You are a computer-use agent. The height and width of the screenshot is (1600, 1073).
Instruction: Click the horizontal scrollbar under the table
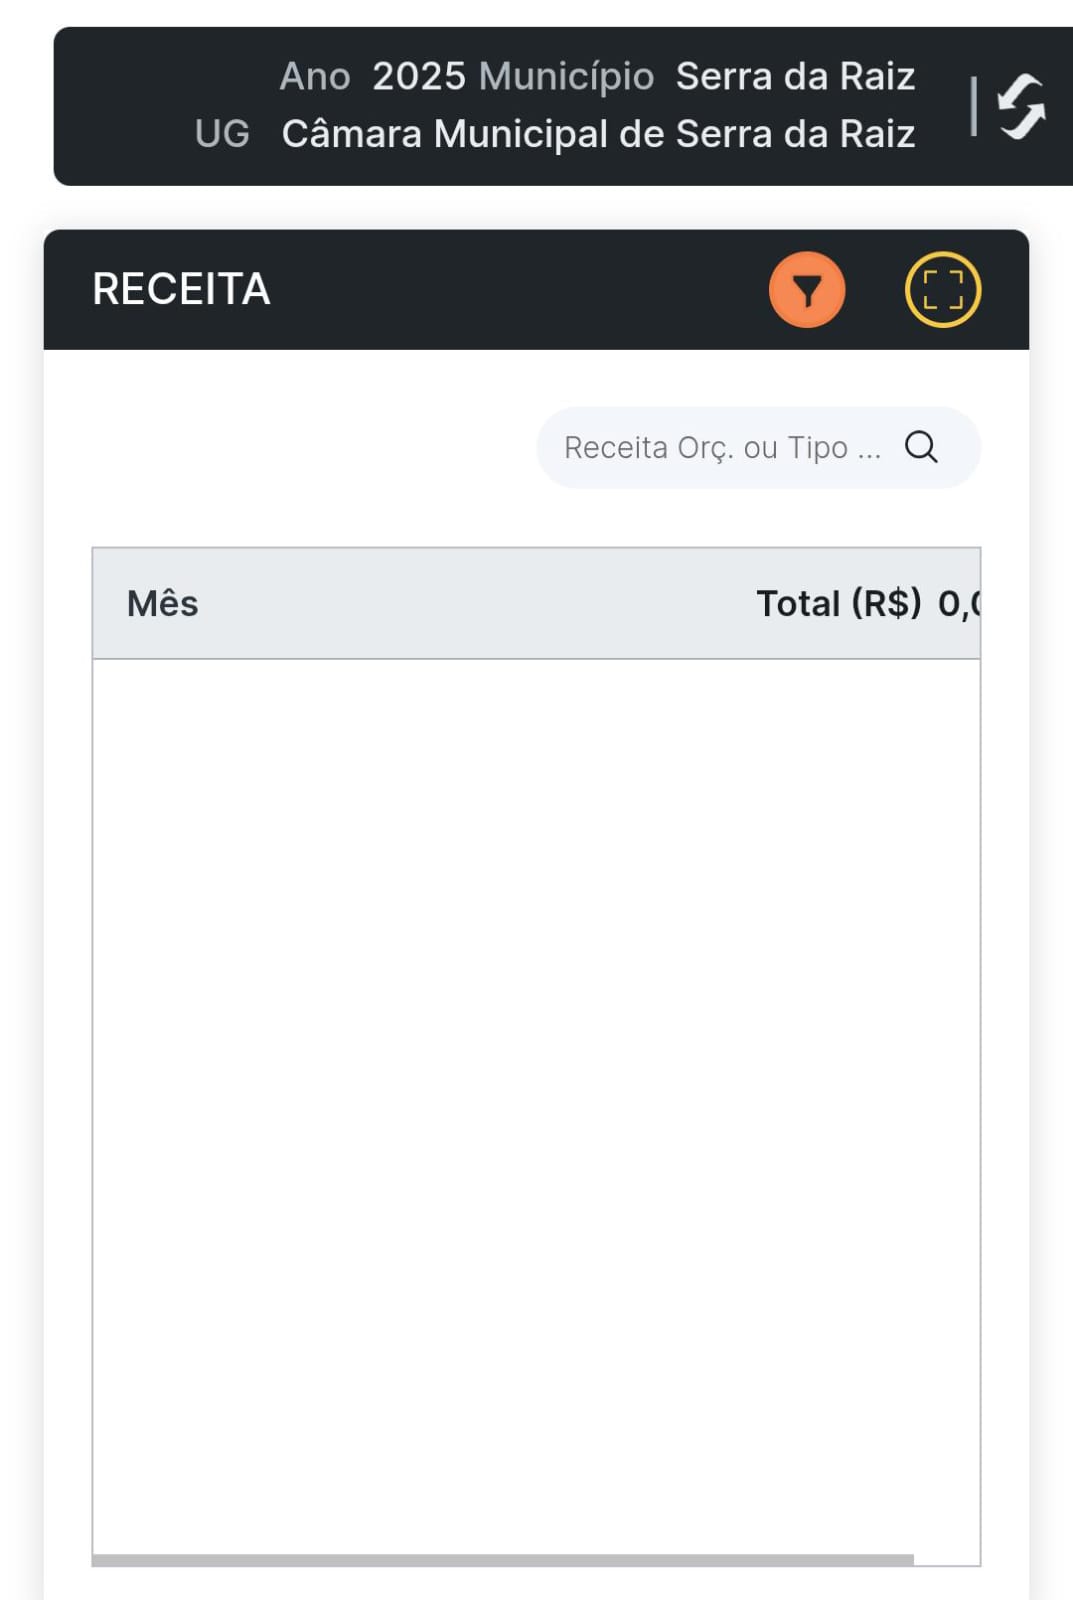(x=502, y=1560)
